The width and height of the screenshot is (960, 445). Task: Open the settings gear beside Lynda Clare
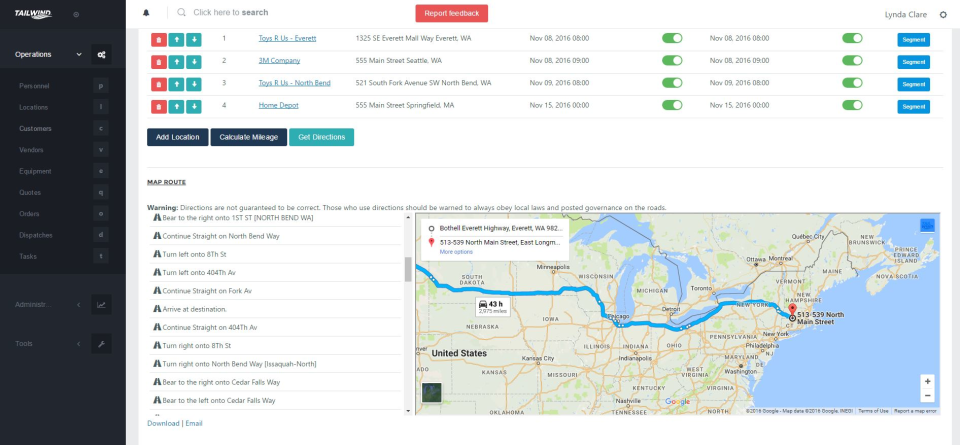tap(943, 15)
